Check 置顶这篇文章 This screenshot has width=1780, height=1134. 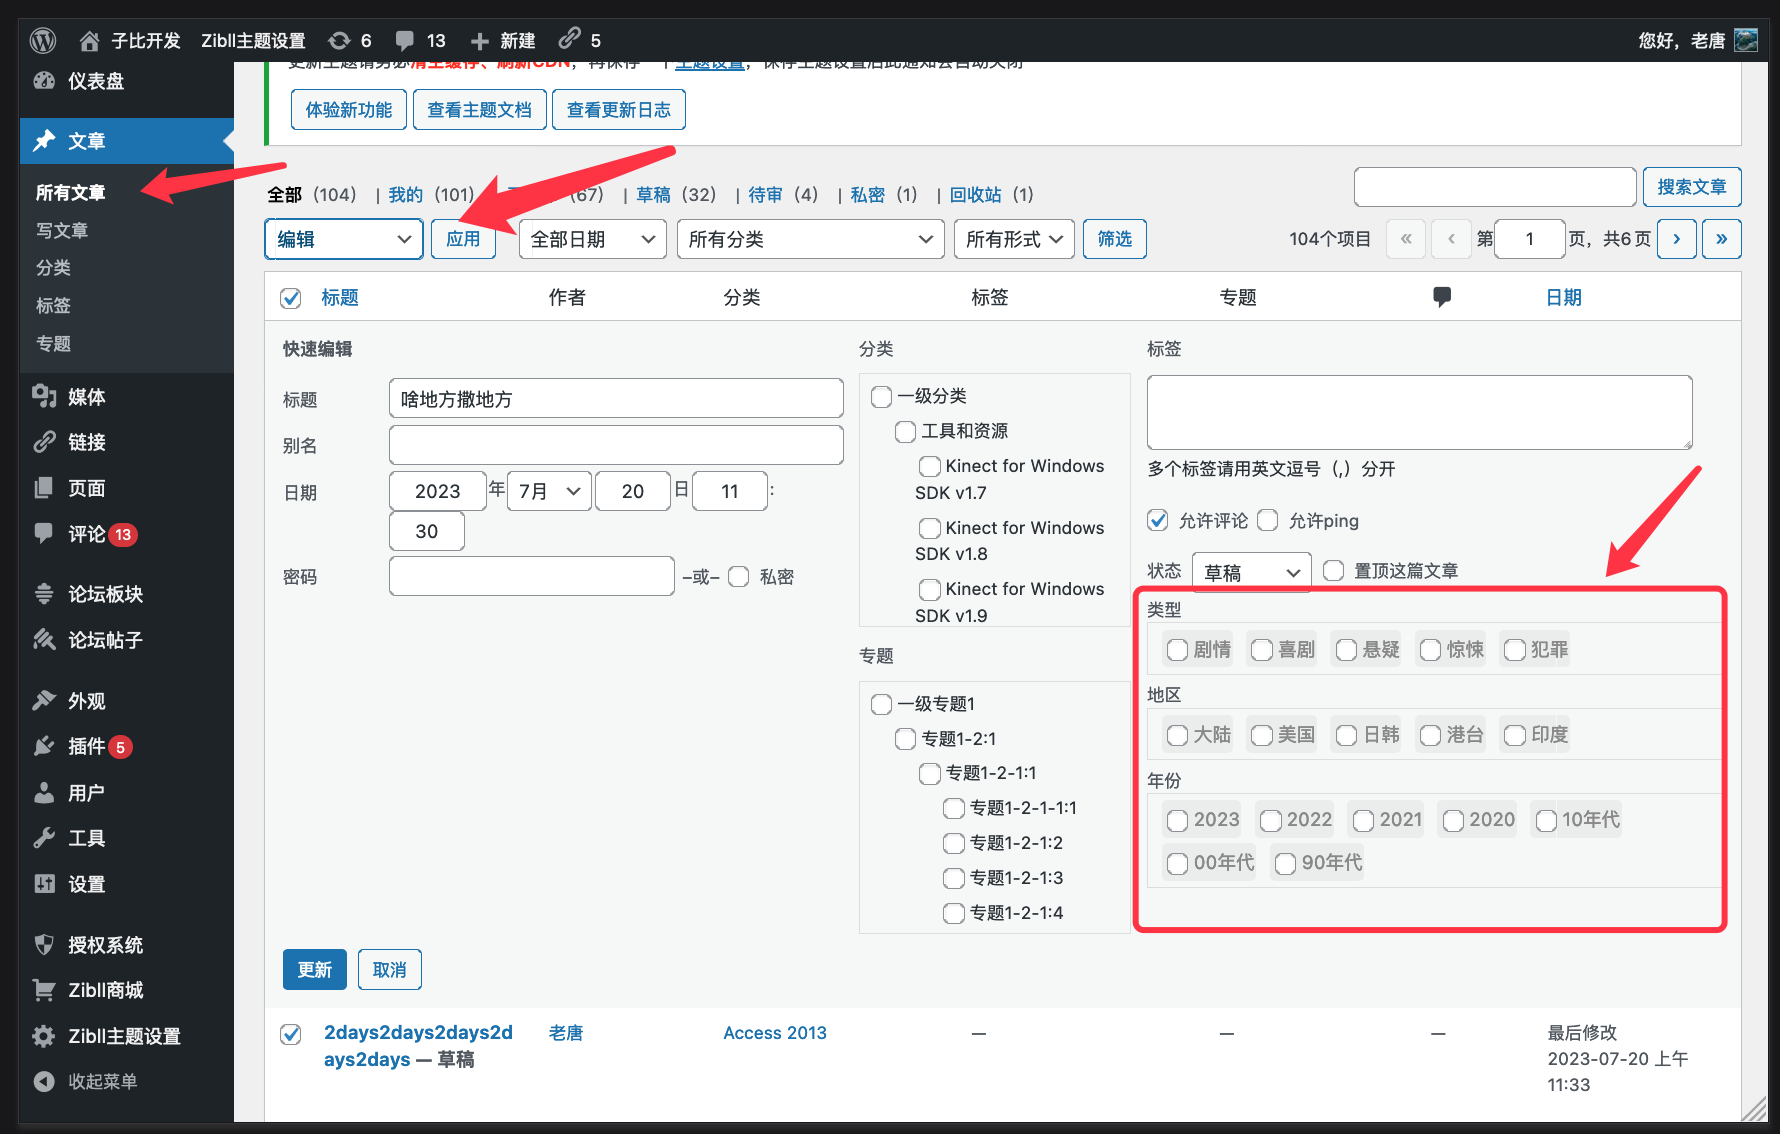coord(1333,570)
